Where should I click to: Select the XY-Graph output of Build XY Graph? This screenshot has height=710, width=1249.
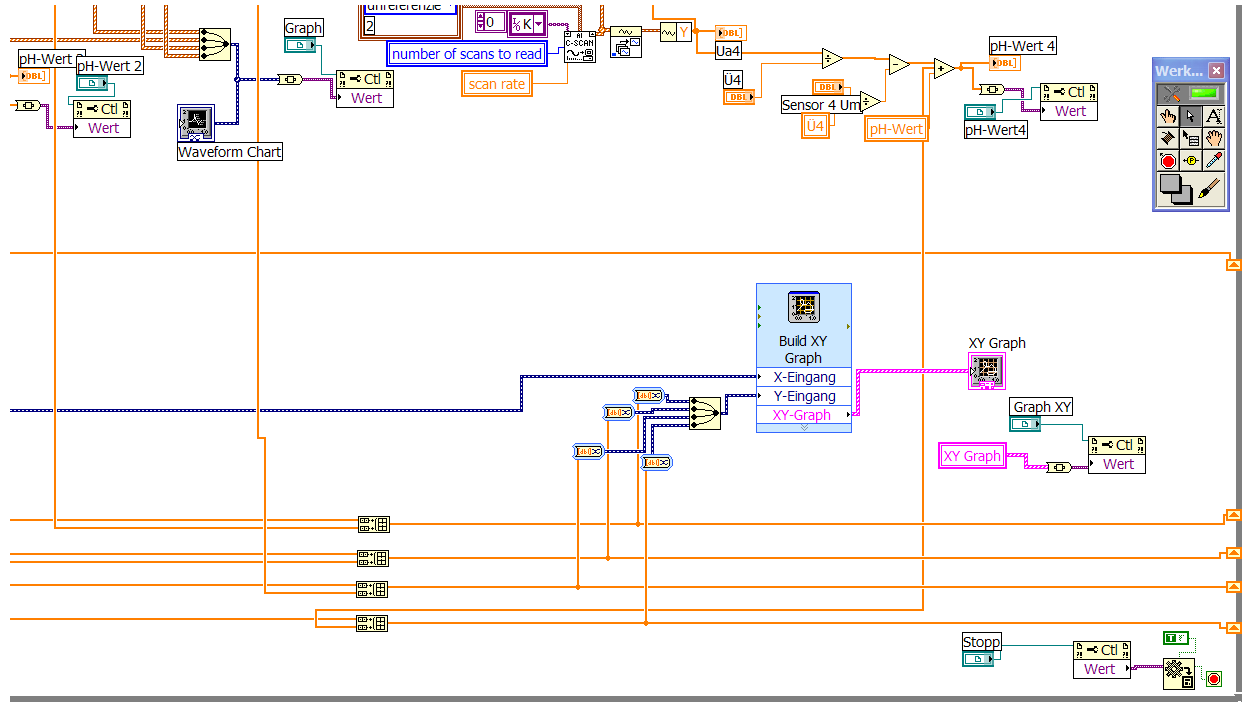click(x=804, y=415)
